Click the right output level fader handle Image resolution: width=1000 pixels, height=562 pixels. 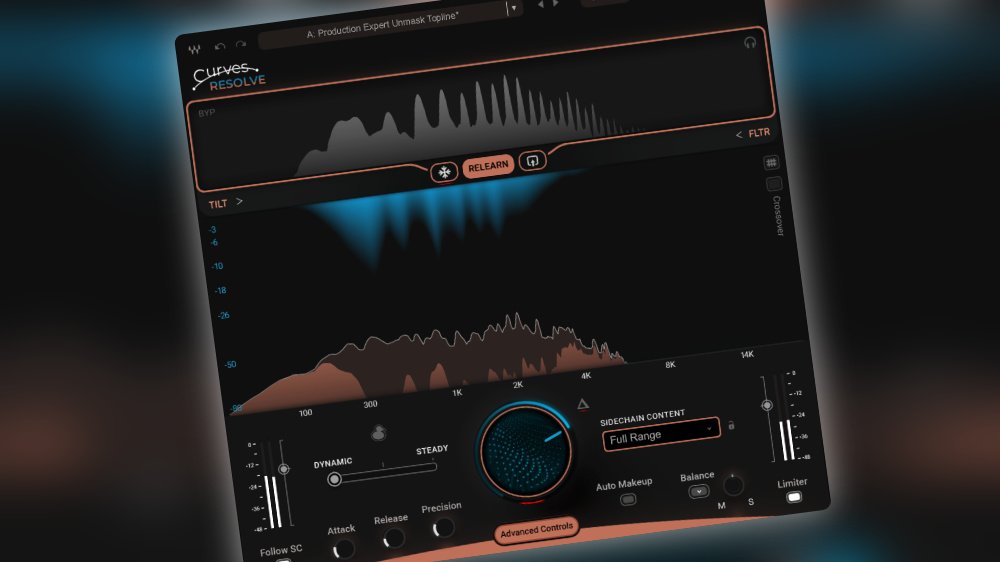pos(767,405)
